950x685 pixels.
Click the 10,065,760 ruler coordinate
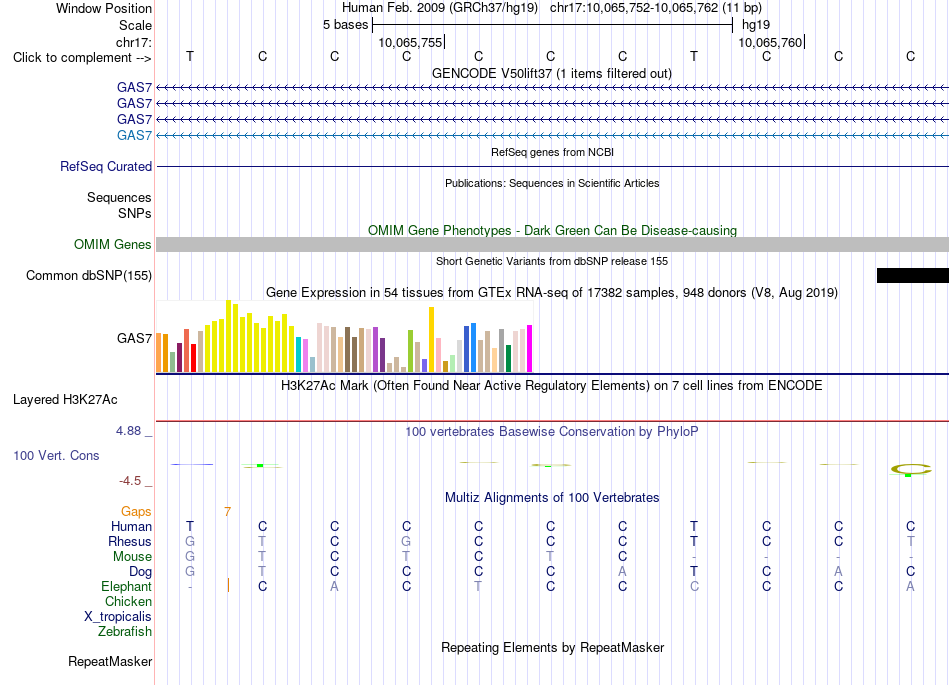pos(770,42)
